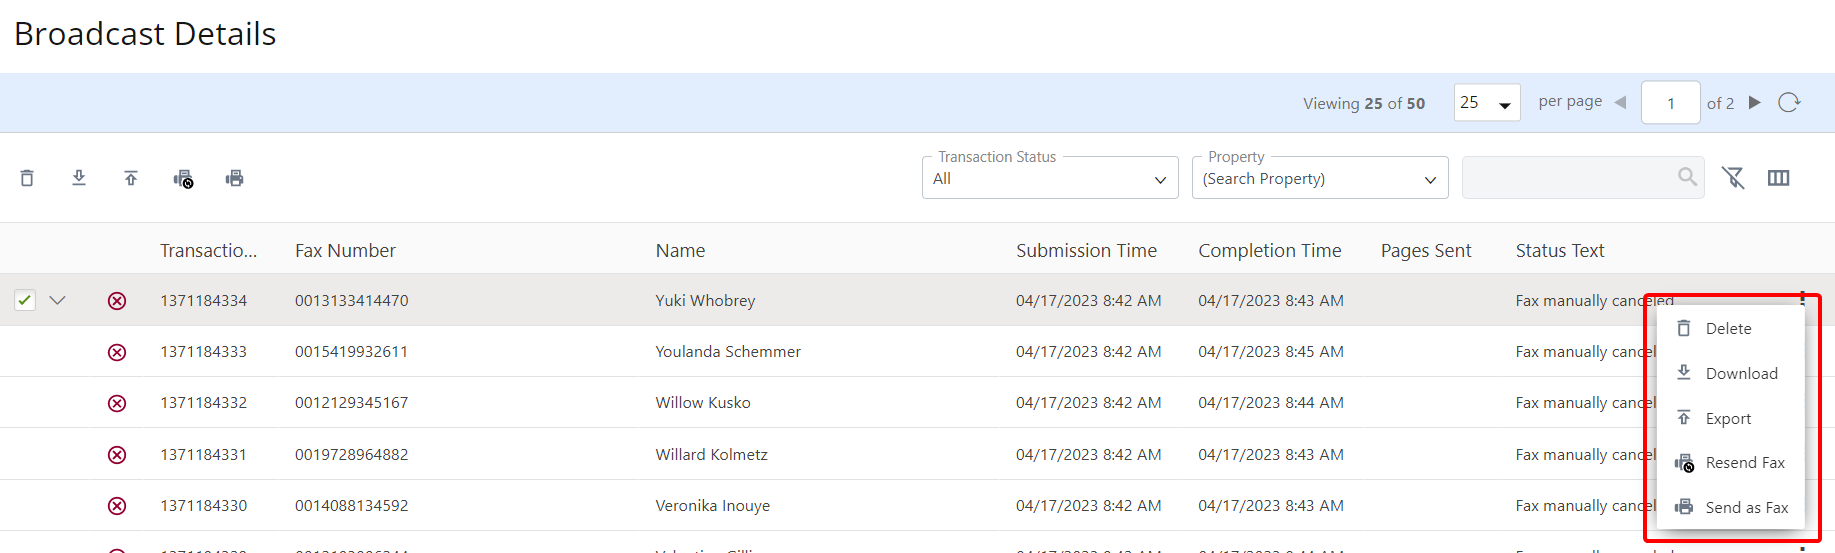Click the toolbar Export icon
1835x553 pixels.
(131, 178)
